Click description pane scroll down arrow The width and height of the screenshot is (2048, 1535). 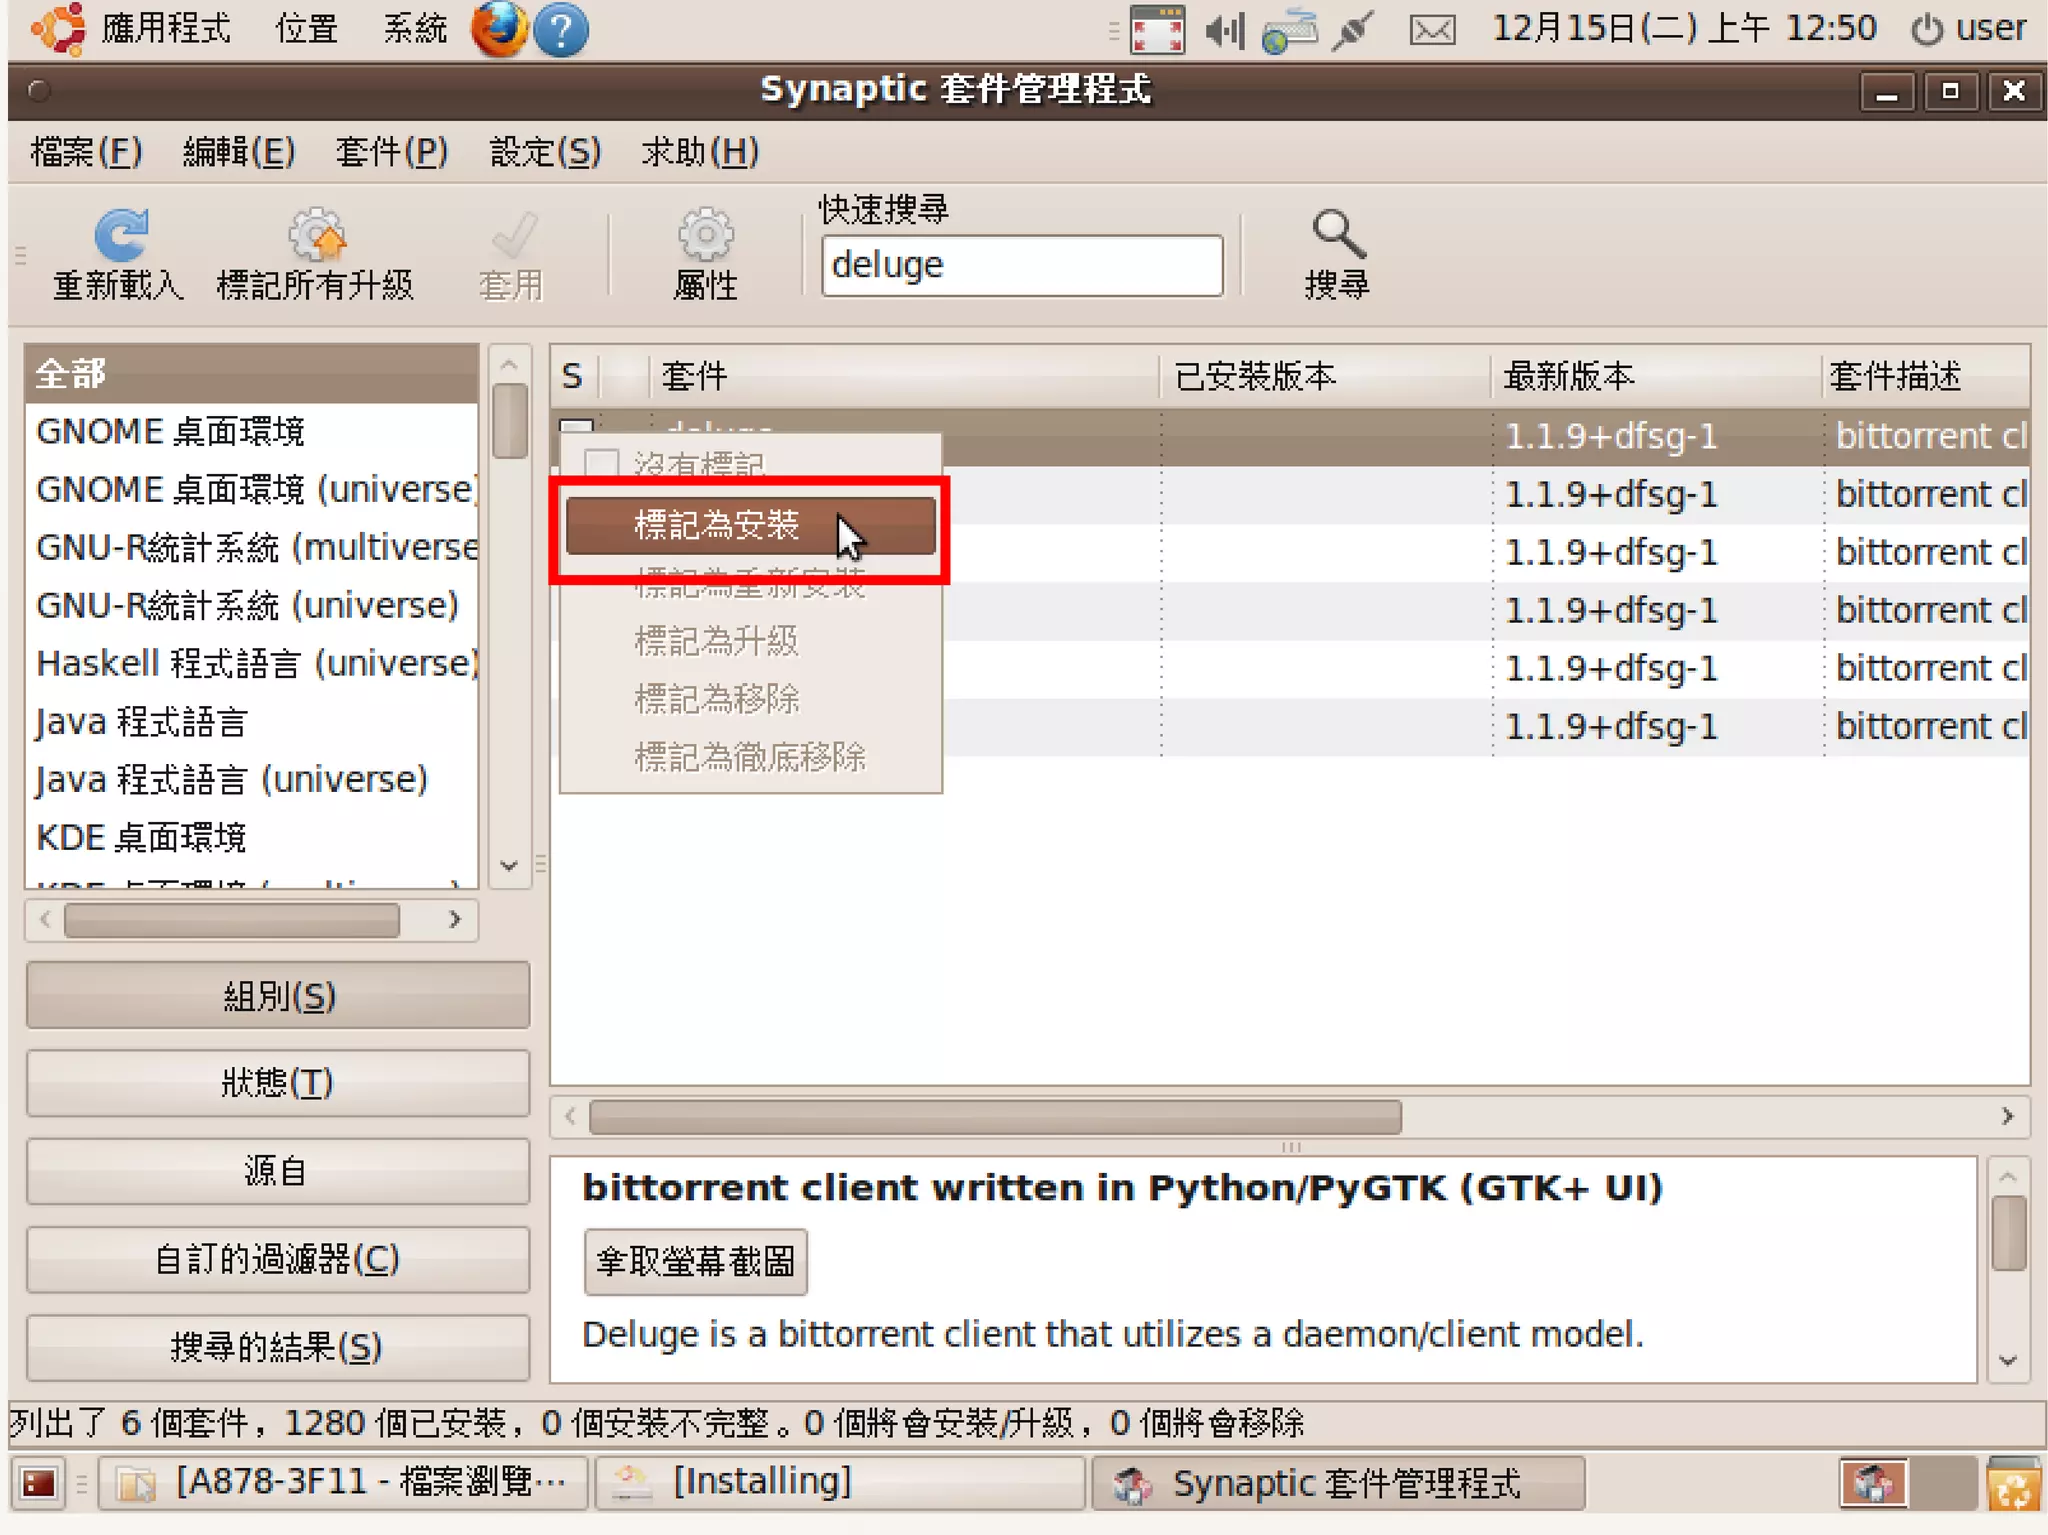click(x=2008, y=1361)
